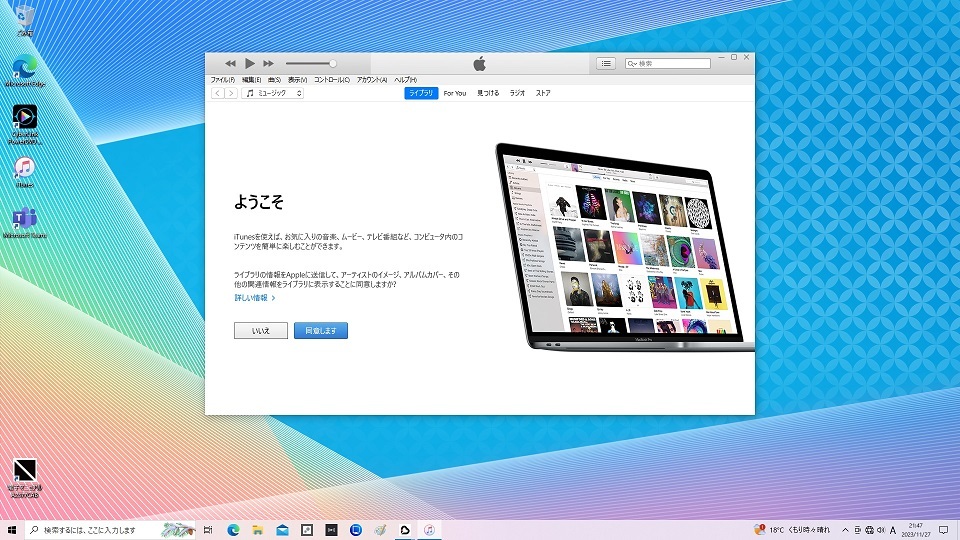This screenshot has width=960, height=540.
Task: Open the コントロール(C) menu
Action: pos(332,80)
